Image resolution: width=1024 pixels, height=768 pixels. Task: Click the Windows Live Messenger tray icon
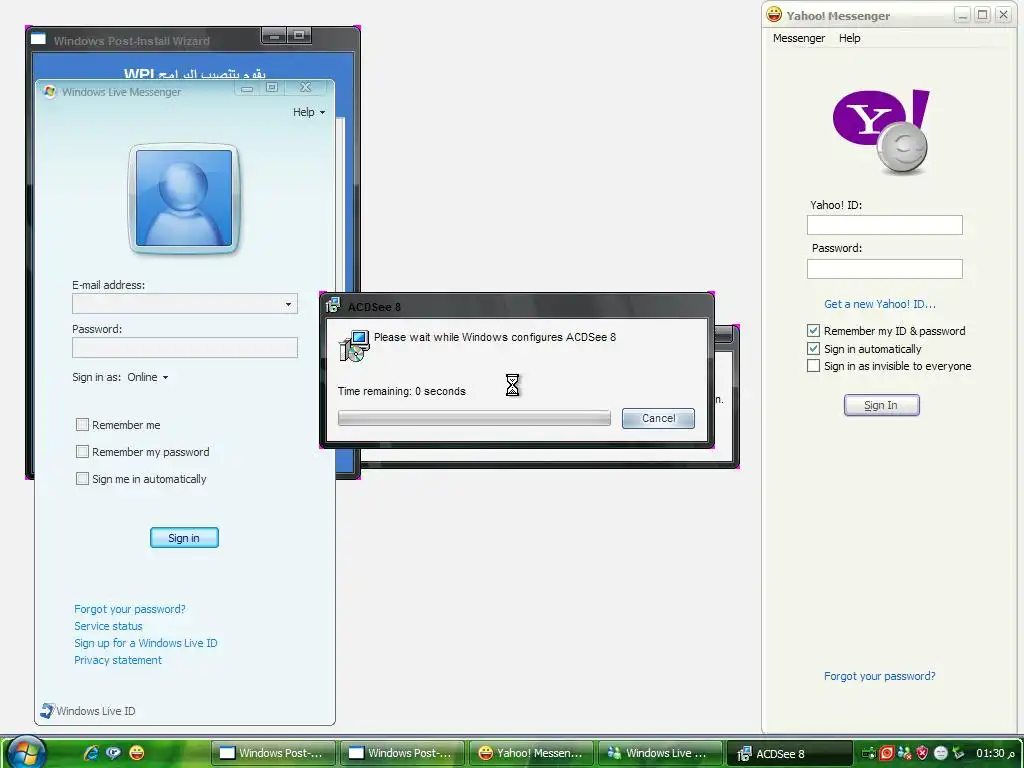click(904, 753)
